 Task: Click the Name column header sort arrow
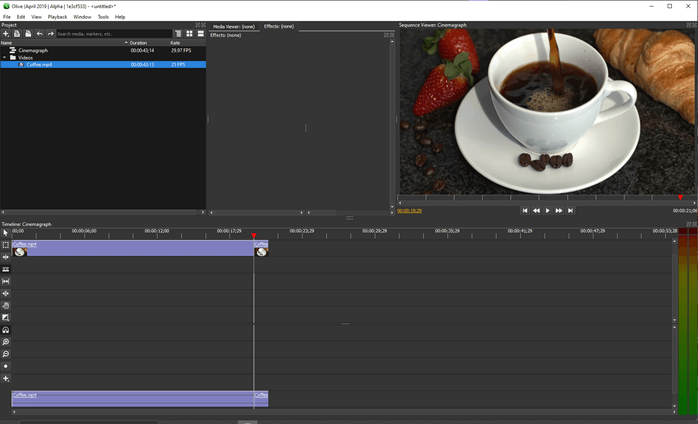126,43
